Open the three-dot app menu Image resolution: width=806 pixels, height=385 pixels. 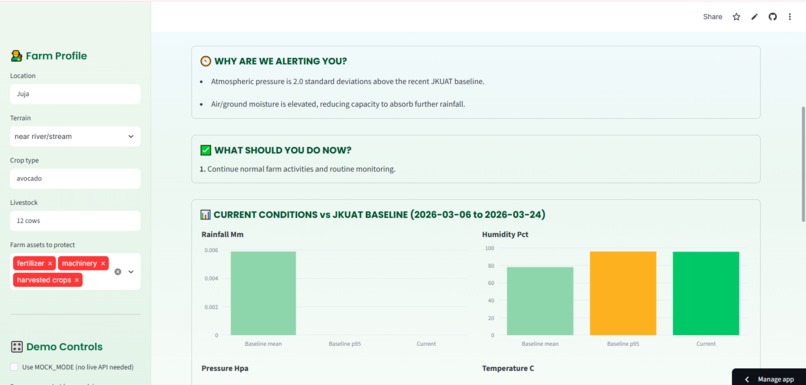pos(790,17)
